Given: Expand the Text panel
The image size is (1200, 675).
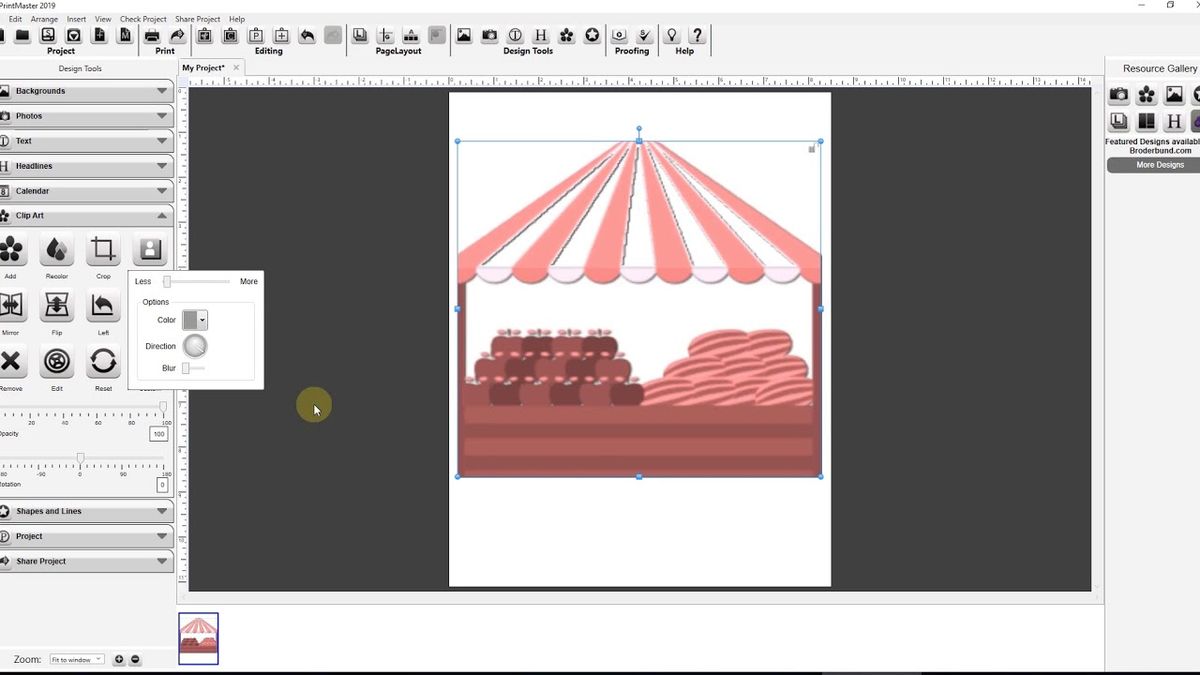Looking at the screenshot, I should pos(86,141).
